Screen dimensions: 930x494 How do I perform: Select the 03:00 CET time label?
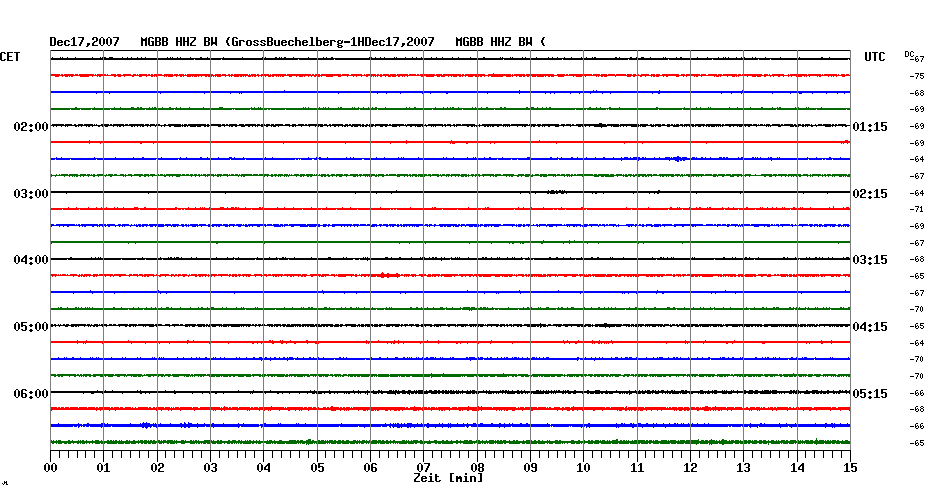(x=31, y=194)
